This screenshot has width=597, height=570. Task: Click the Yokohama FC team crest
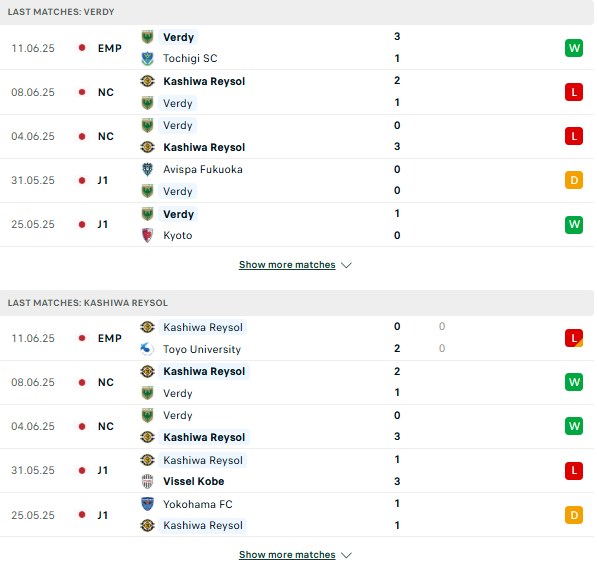coord(147,504)
